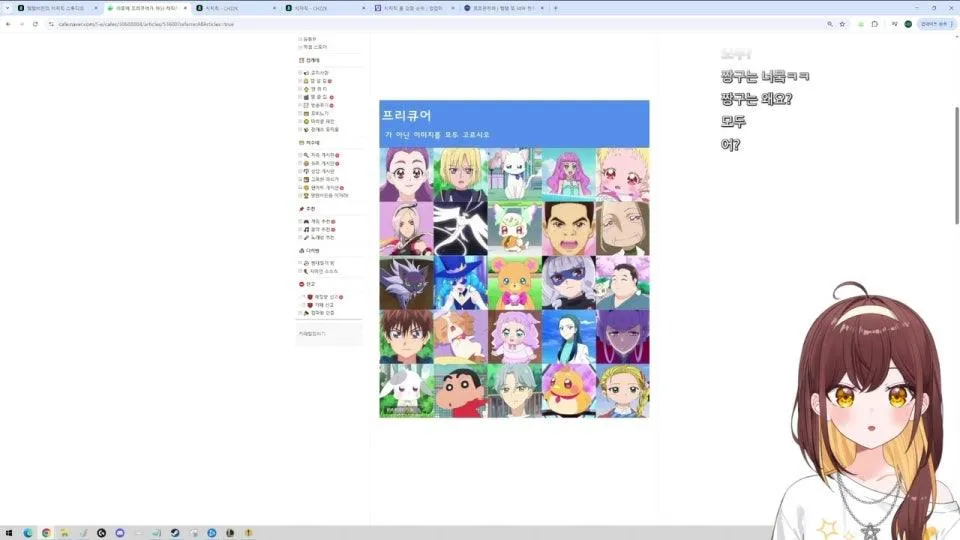The width and height of the screenshot is (960, 540).
Task: Select the white rabbit tile
Action: tap(406, 391)
